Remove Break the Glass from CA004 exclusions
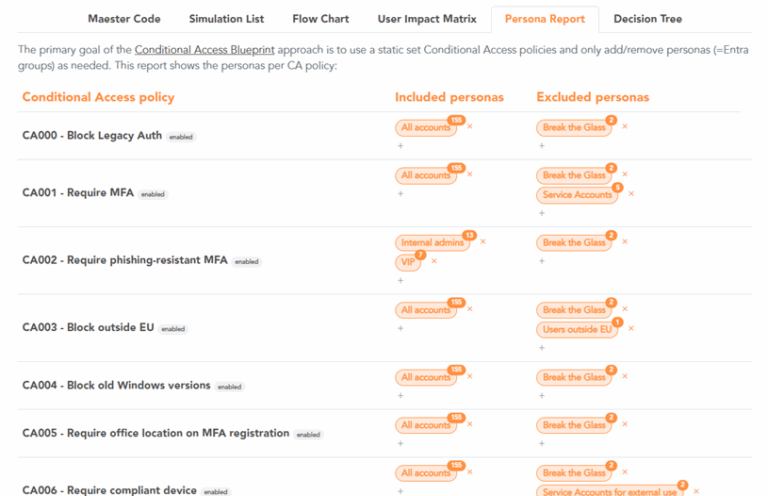The image size is (768, 496). pyautogui.click(x=624, y=376)
